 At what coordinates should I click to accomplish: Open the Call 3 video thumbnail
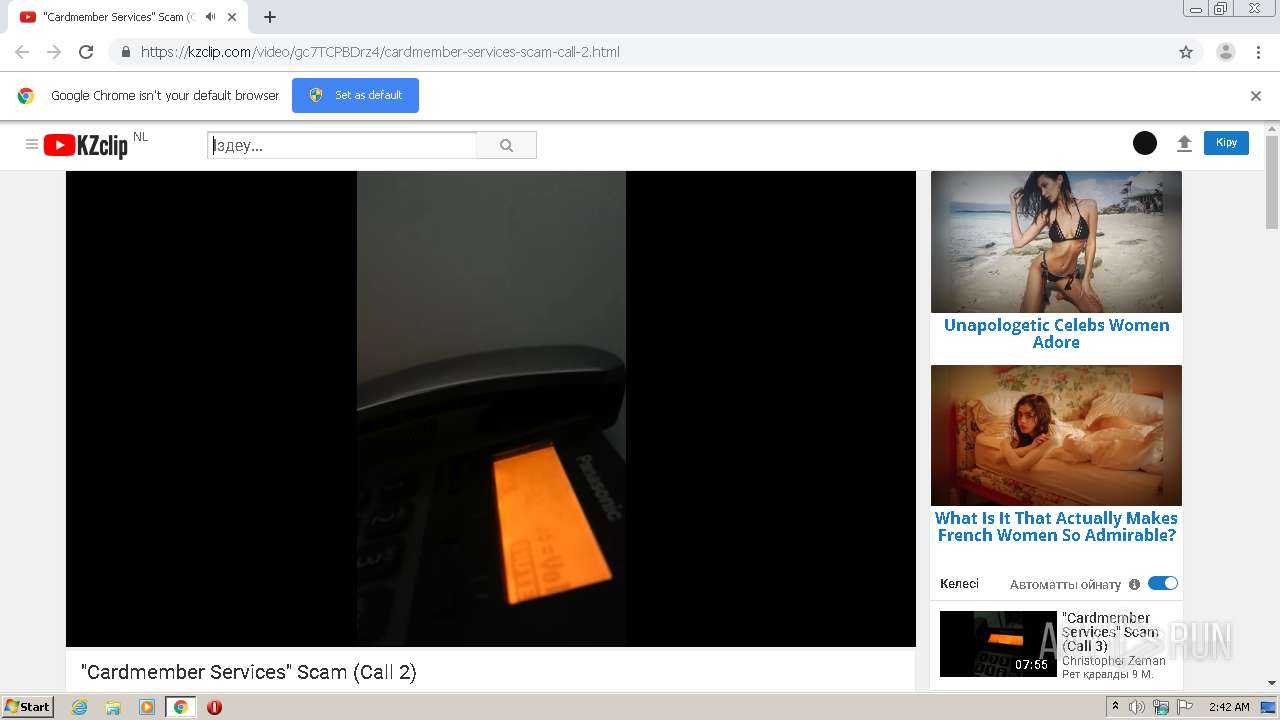click(998, 644)
